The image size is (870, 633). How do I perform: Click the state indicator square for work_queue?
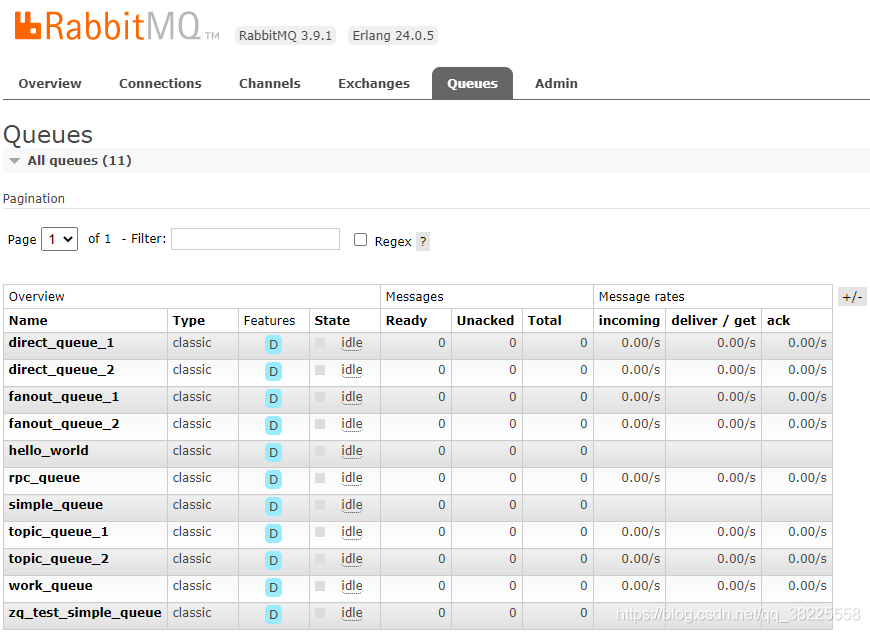click(320, 586)
